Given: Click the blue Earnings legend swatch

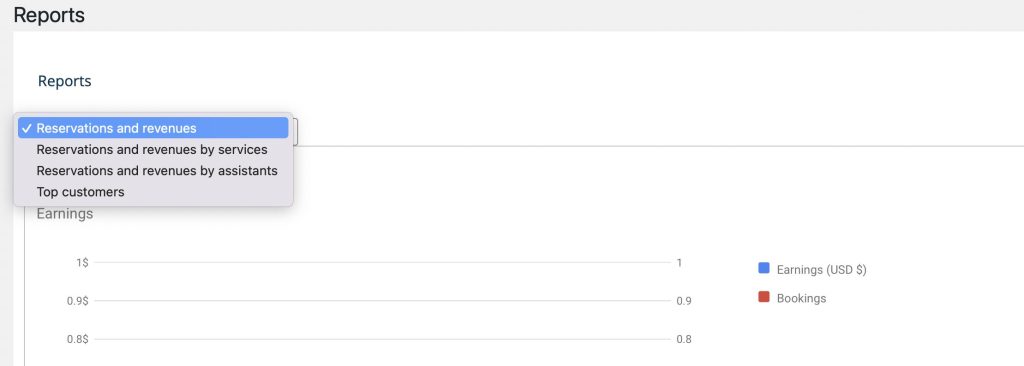Looking at the screenshot, I should [x=763, y=268].
